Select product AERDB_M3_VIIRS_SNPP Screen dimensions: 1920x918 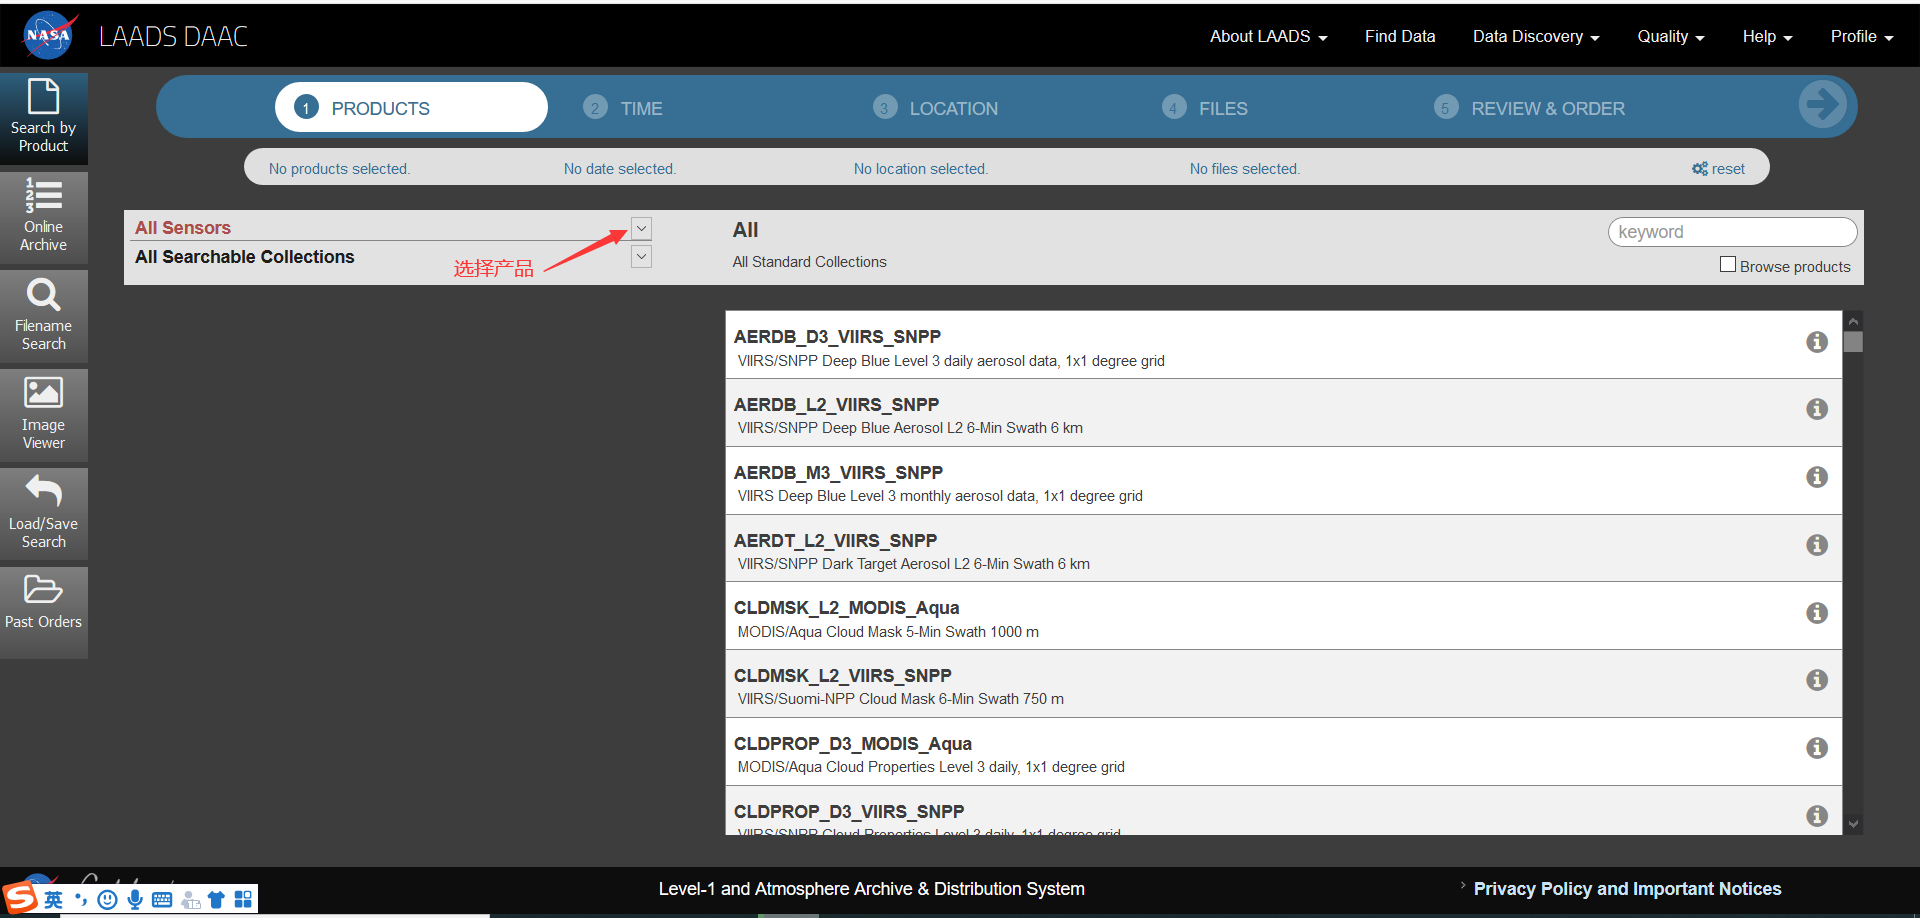tap(1284, 481)
